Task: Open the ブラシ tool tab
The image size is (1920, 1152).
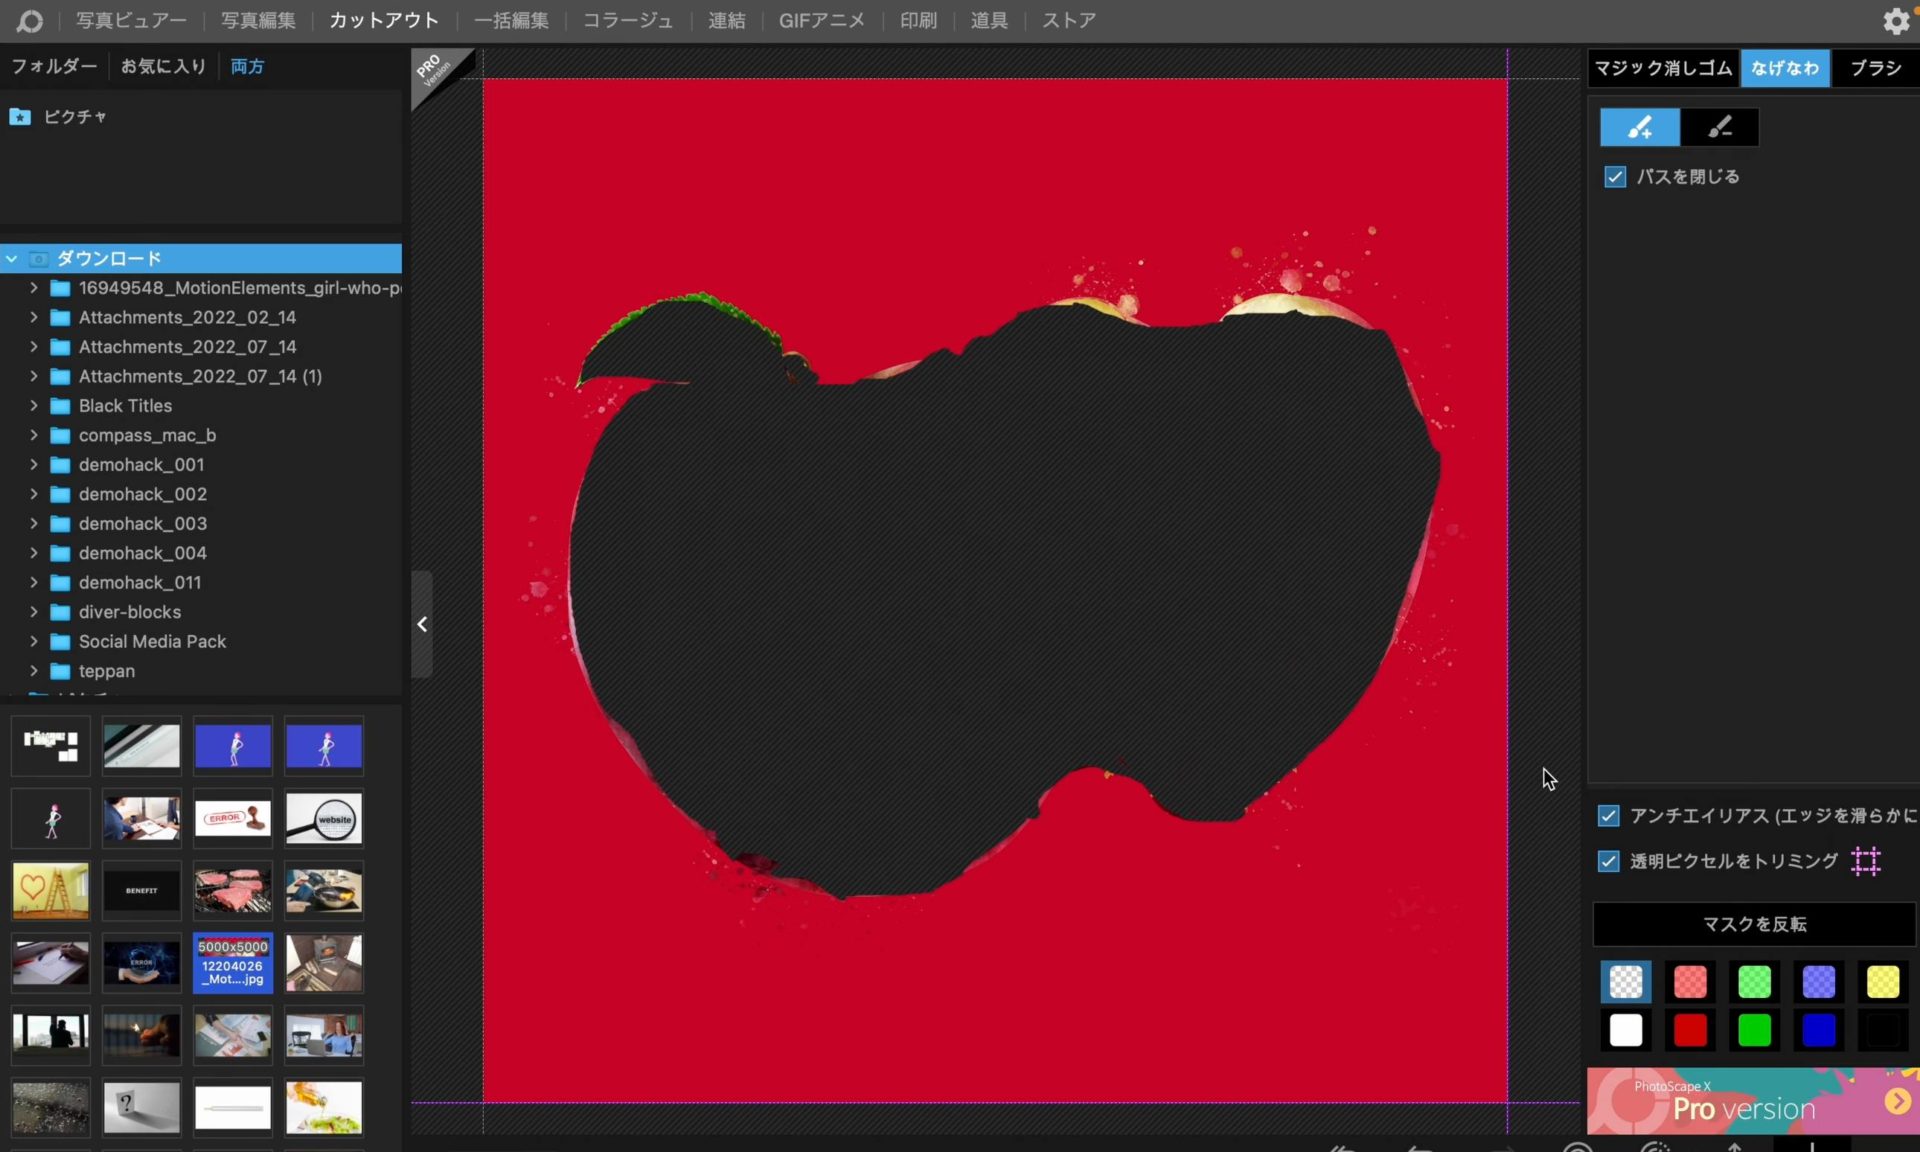Action: pos(1875,68)
